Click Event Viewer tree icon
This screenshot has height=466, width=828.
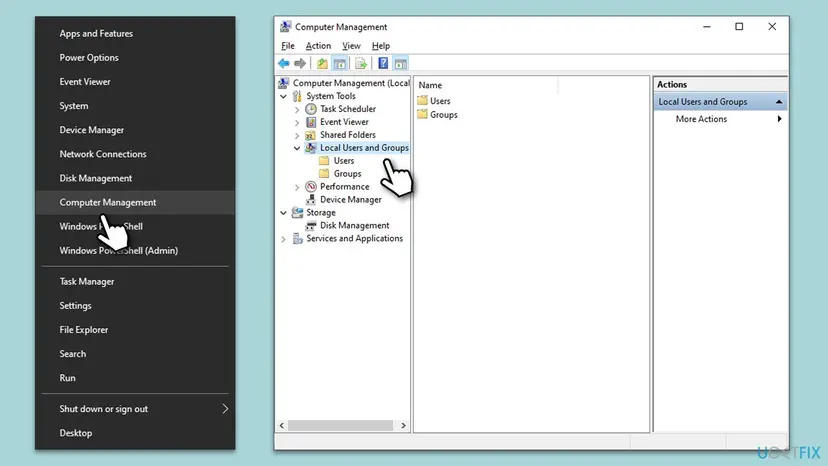click(311, 122)
